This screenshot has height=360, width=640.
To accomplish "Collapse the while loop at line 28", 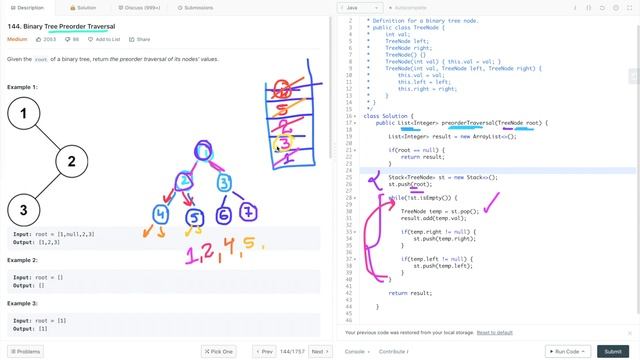I will (355, 198).
